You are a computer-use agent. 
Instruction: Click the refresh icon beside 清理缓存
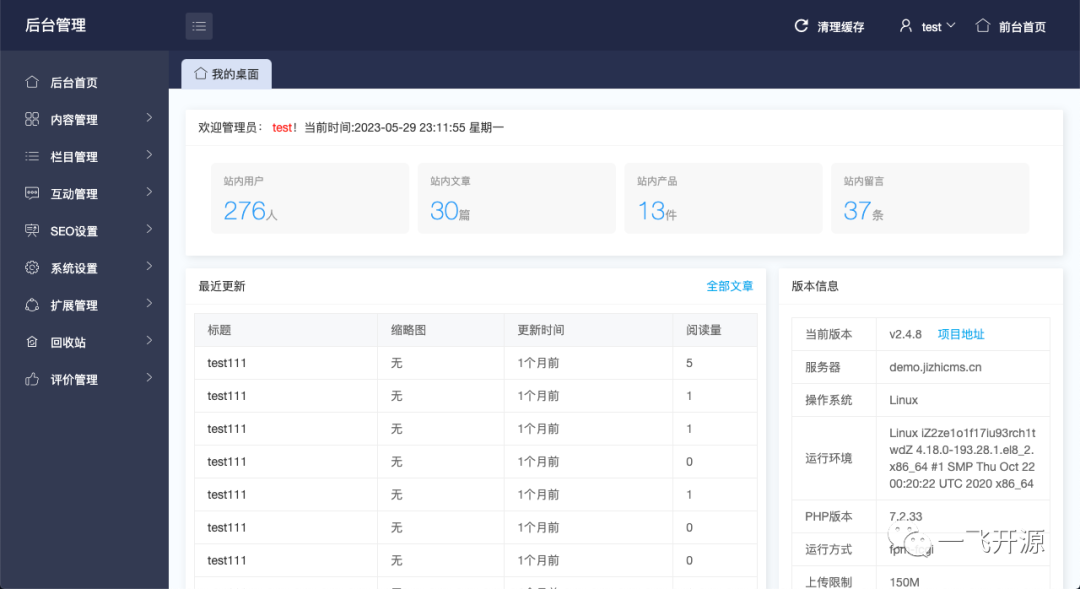tap(801, 26)
